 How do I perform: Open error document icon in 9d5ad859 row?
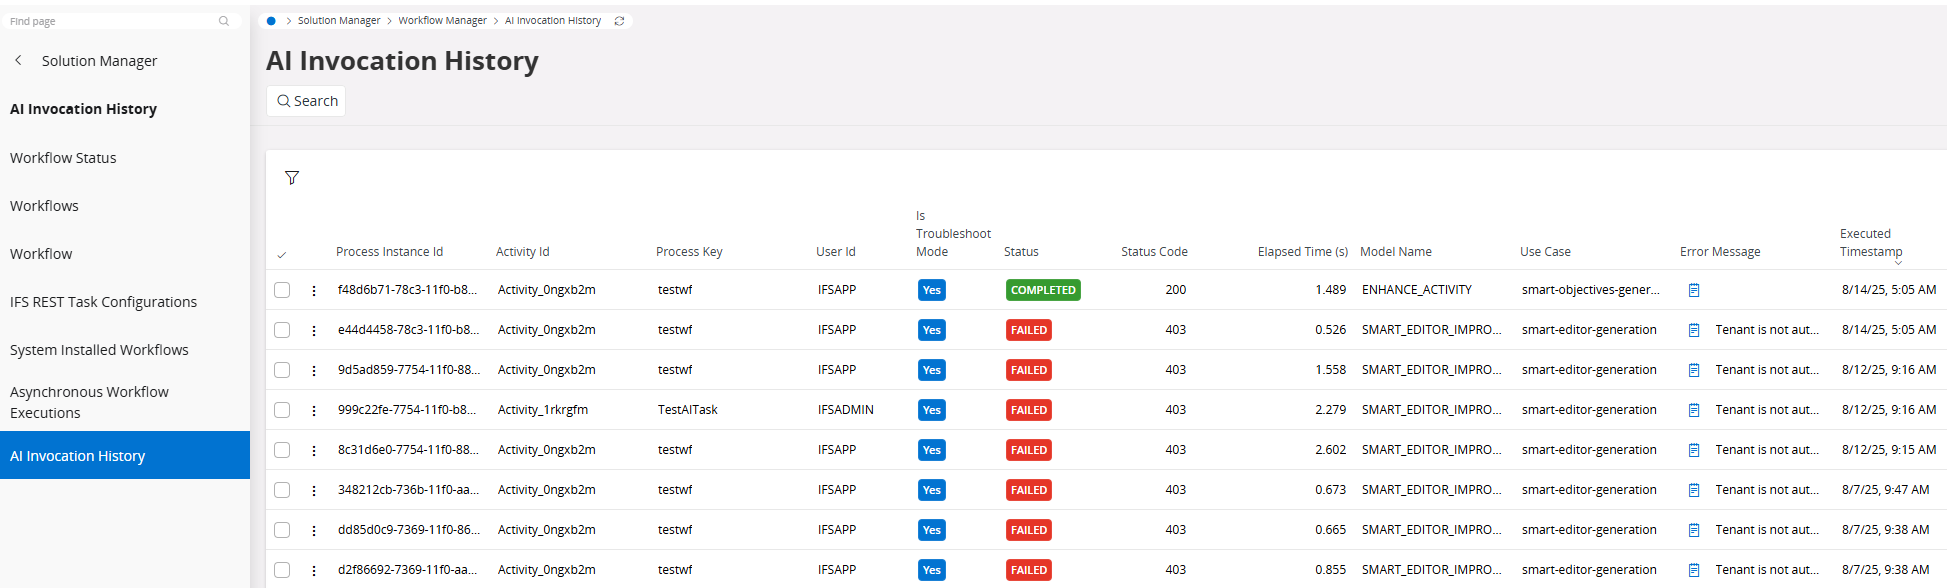coord(1694,370)
